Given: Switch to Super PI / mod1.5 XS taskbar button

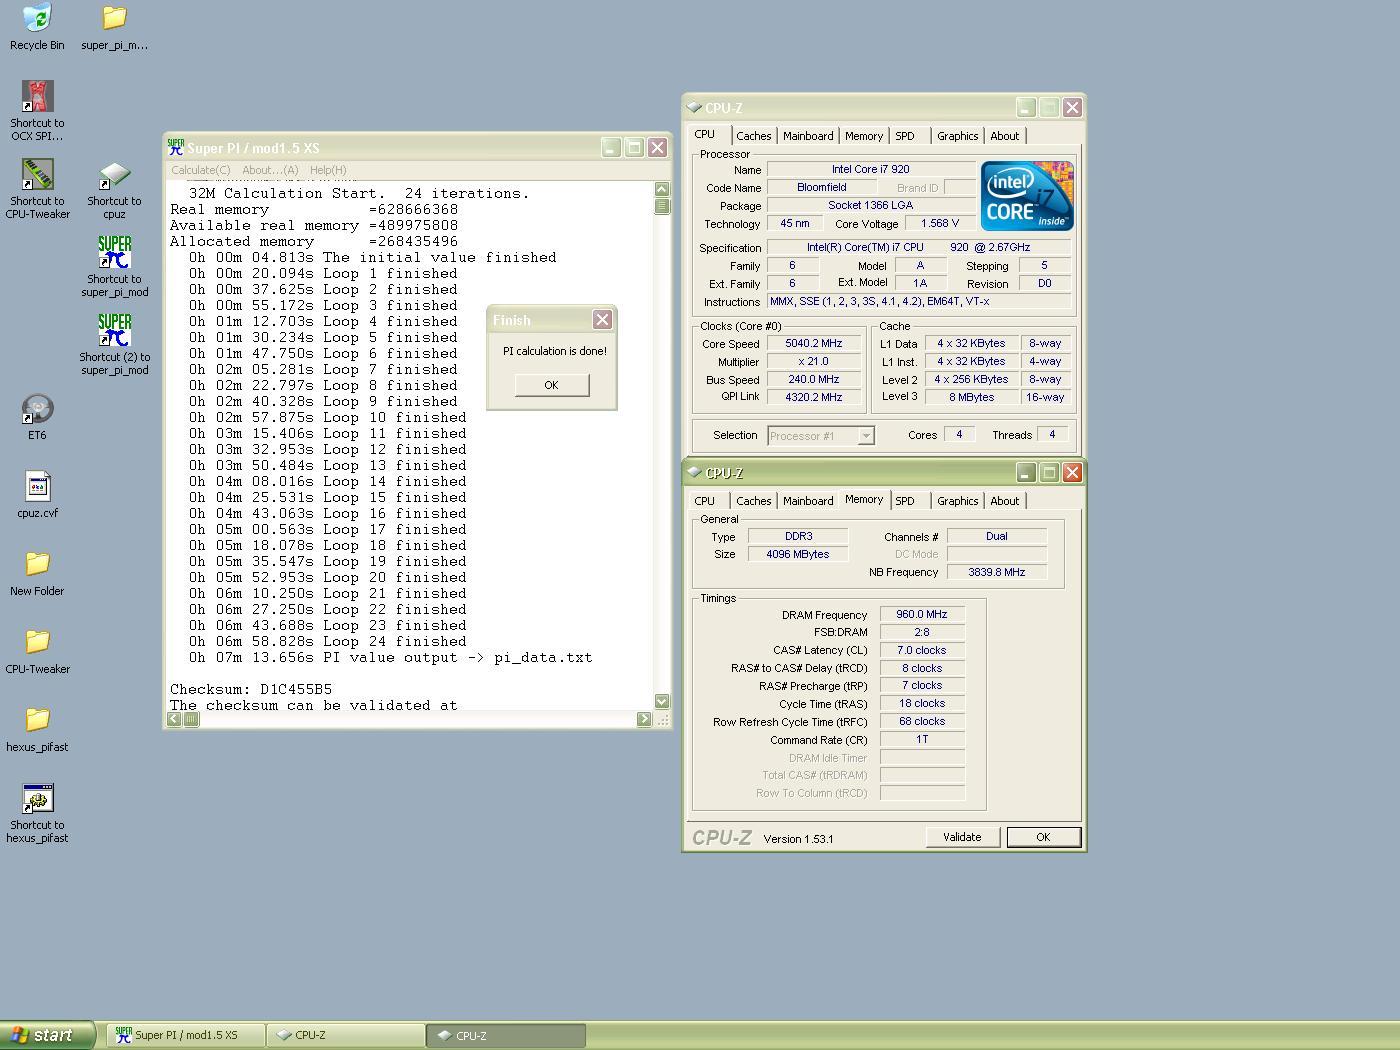Looking at the screenshot, I should [x=186, y=1035].
